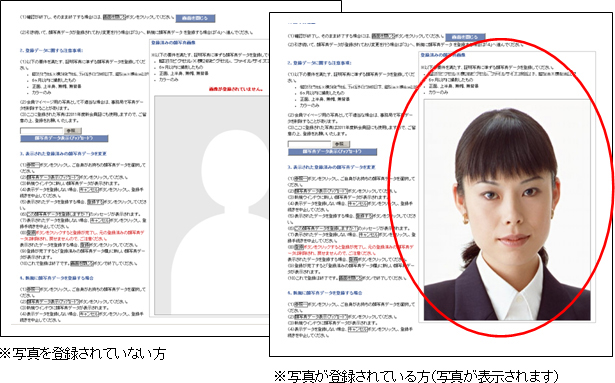Click heading 2 登録データに関する注意事項 on no-photo page

(x=51, y=51)
